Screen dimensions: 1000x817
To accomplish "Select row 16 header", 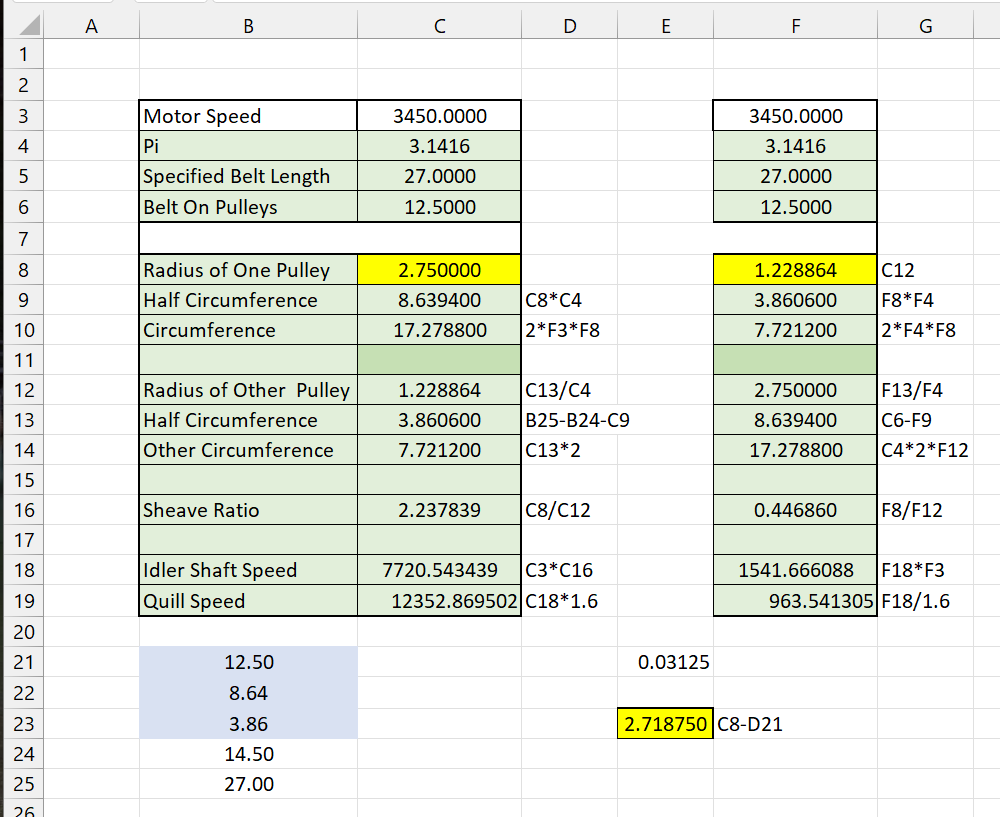I will point(24,510).
